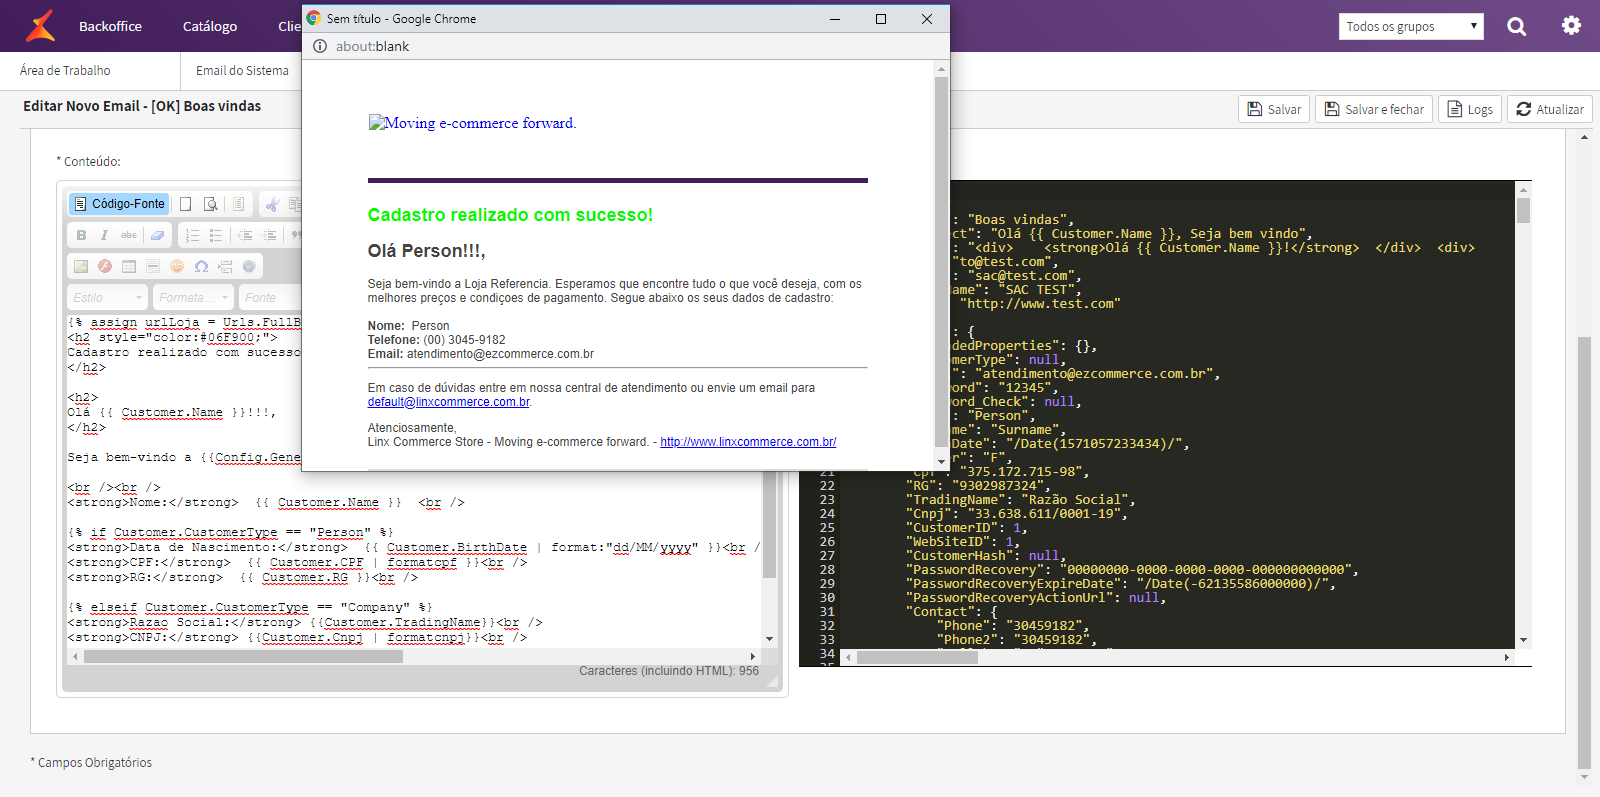This screenshot has width=1600, height=797.
Task: Click the Insert Flash icon
Action: [x=105, y=266]
